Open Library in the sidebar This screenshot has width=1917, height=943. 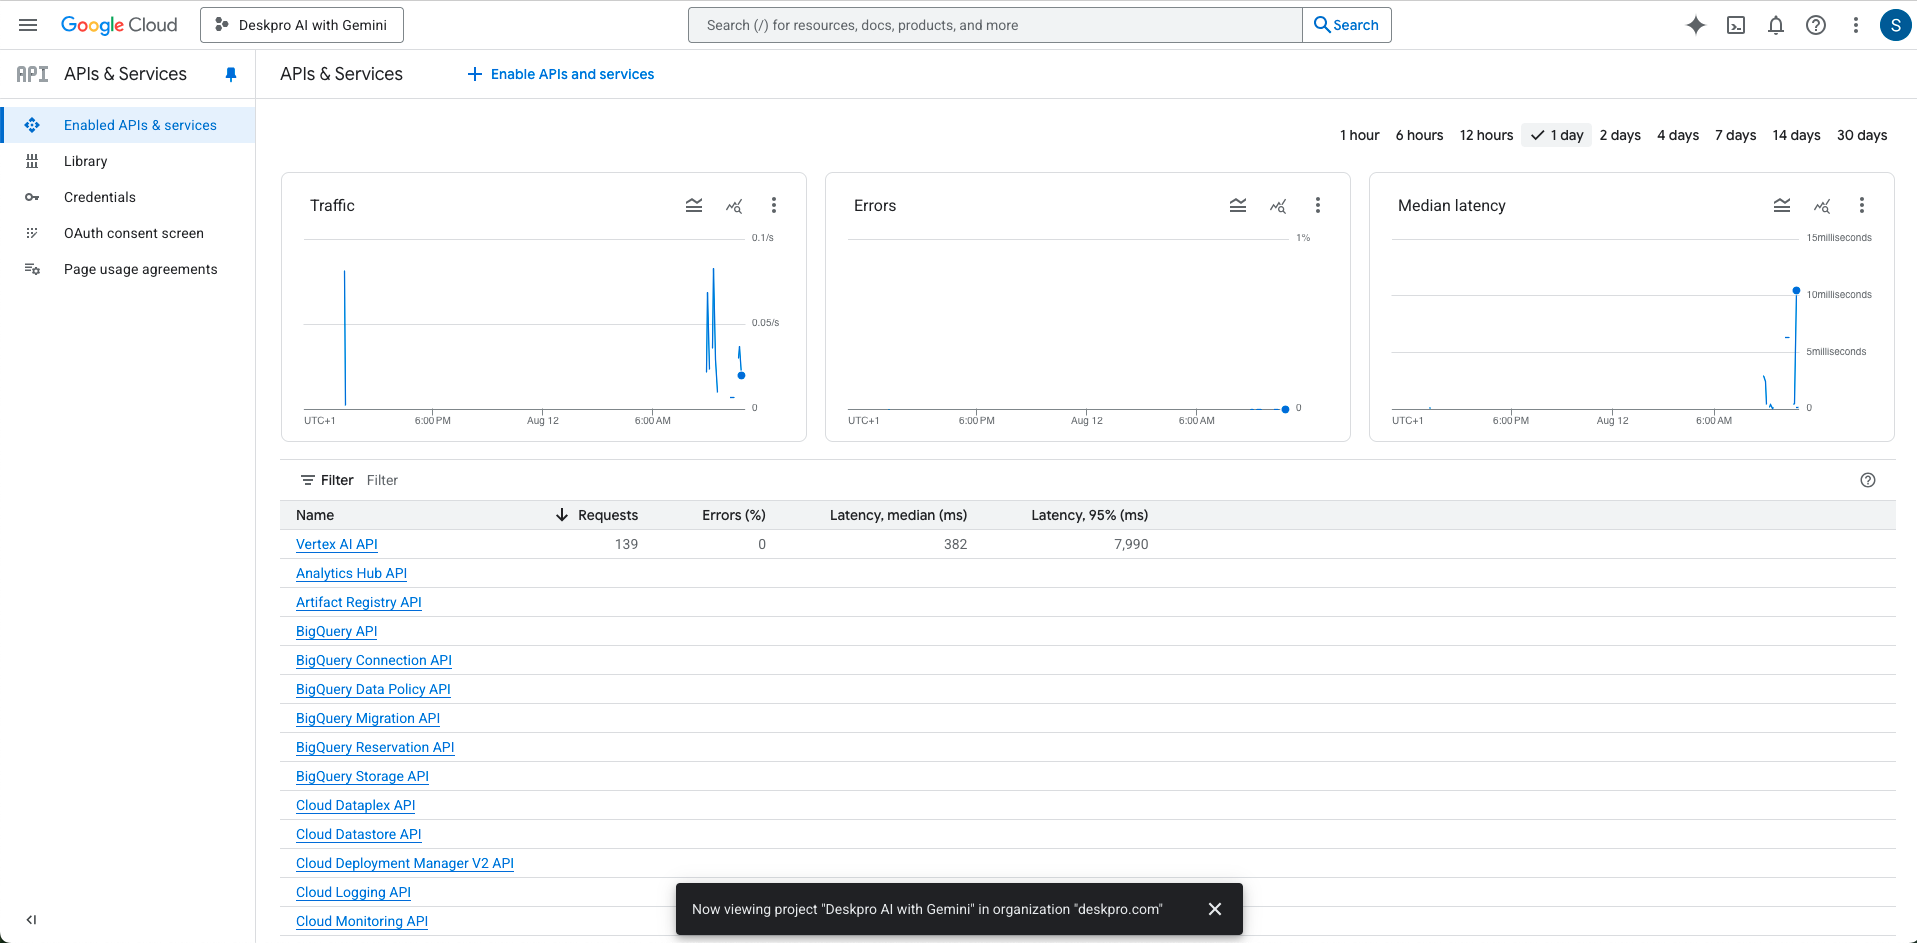pyautogui.click(x=85, y=161)
